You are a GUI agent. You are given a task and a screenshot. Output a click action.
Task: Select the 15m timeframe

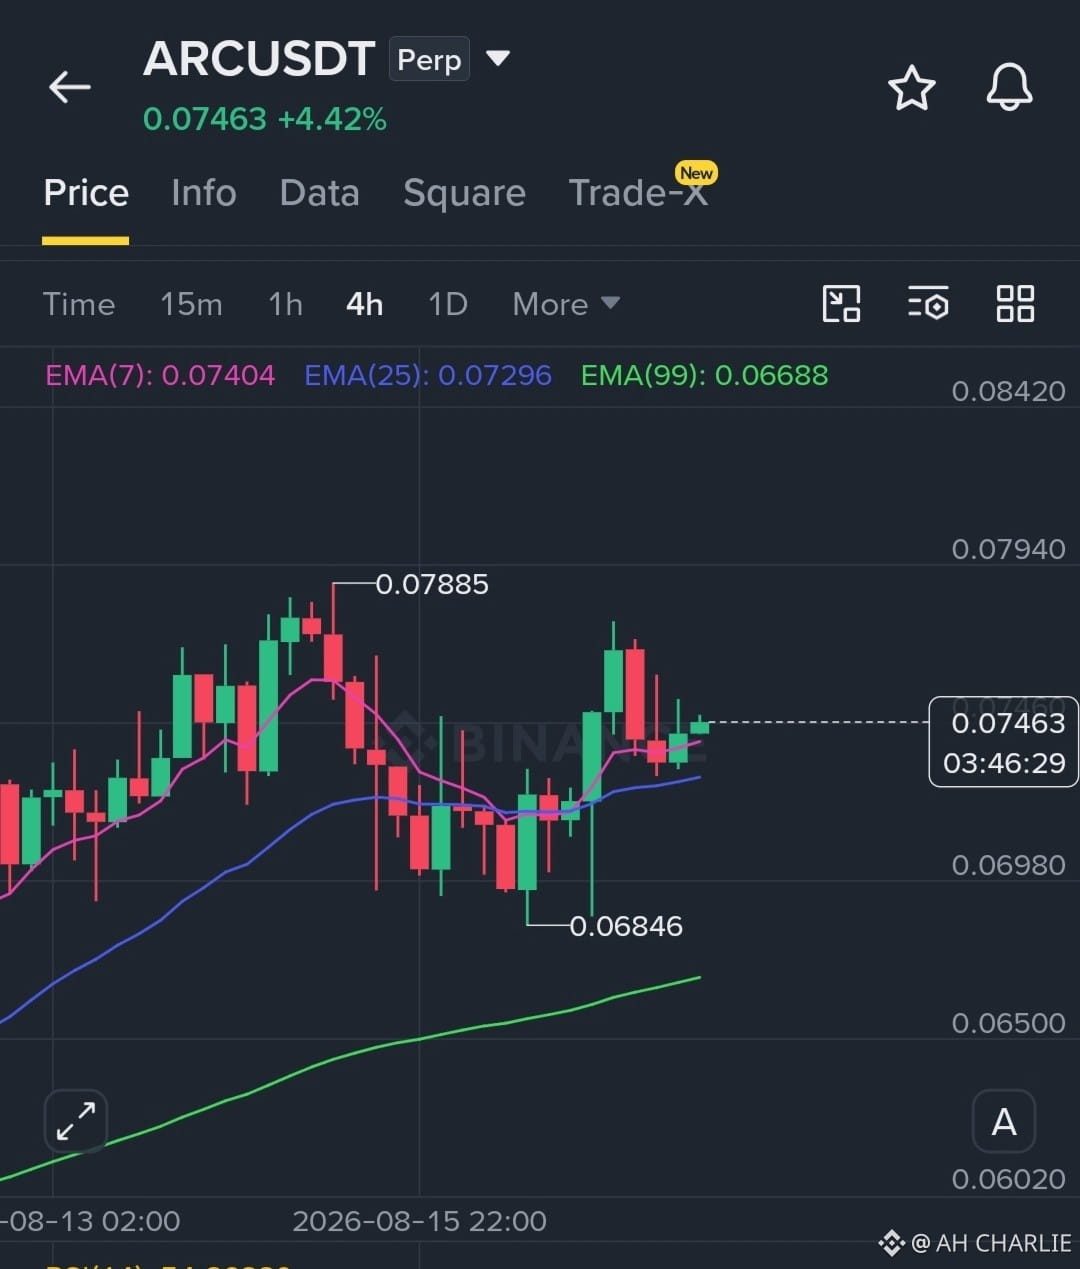[191, 304]
